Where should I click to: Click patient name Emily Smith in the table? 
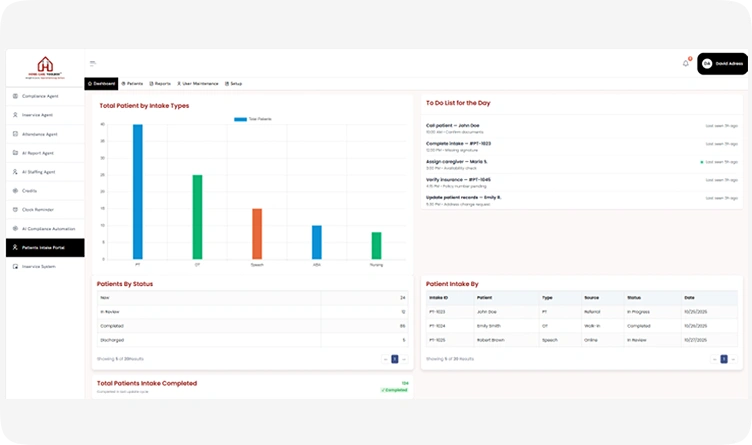point(489,326)
